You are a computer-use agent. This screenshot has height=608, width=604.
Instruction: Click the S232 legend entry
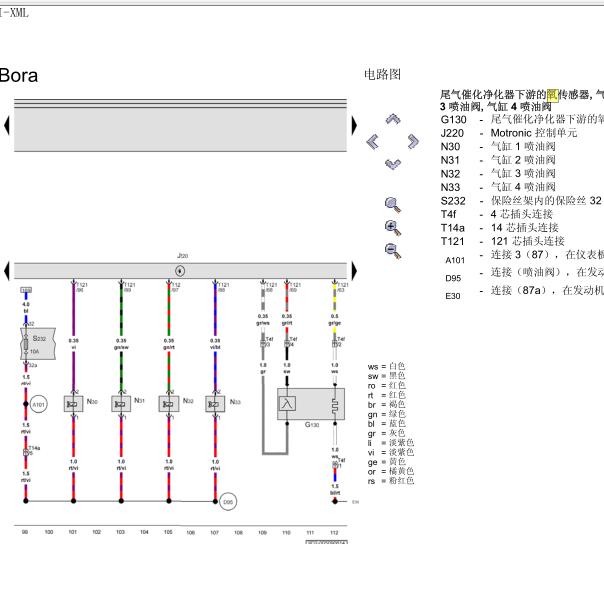point(521,200)
